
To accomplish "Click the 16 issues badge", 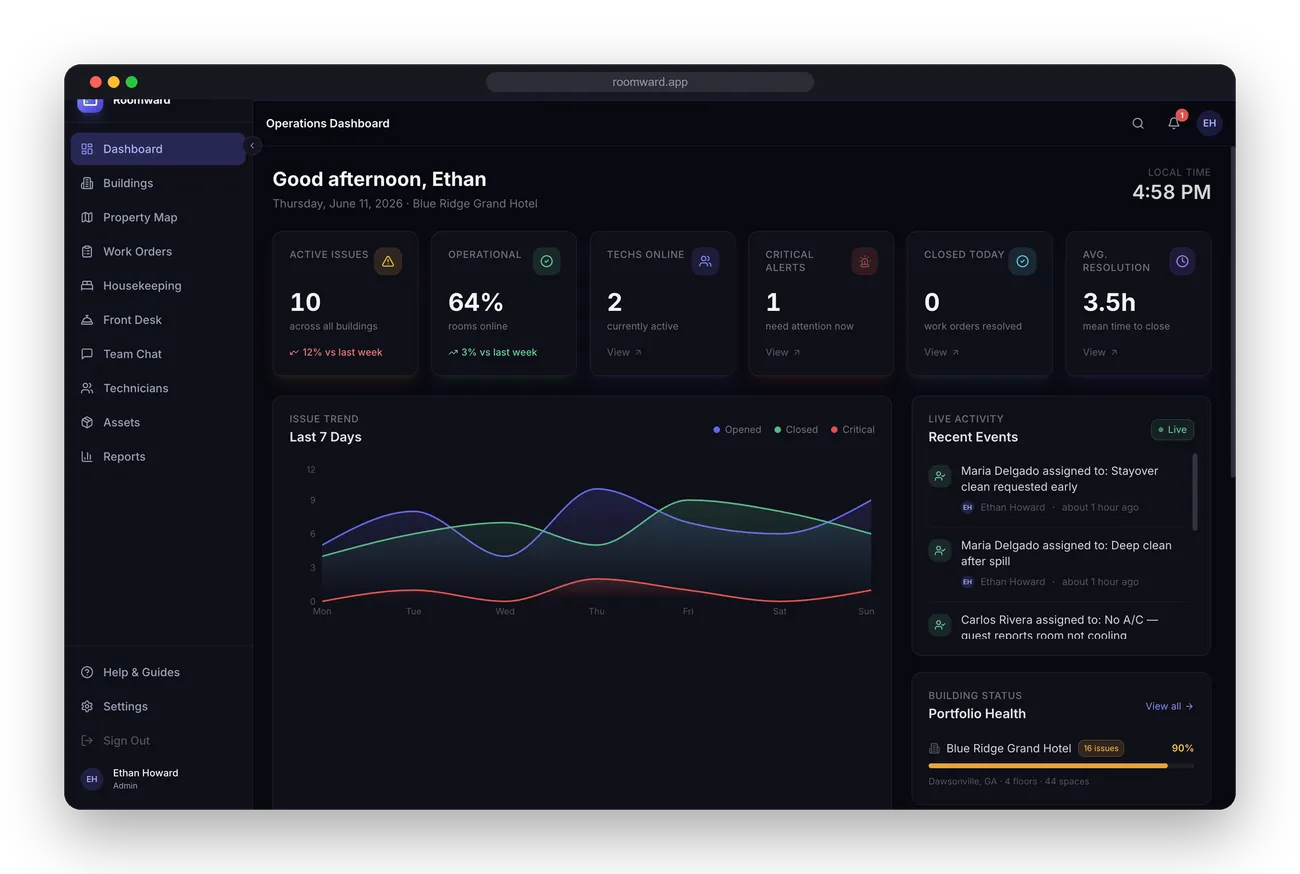I will coord(1101,748).
